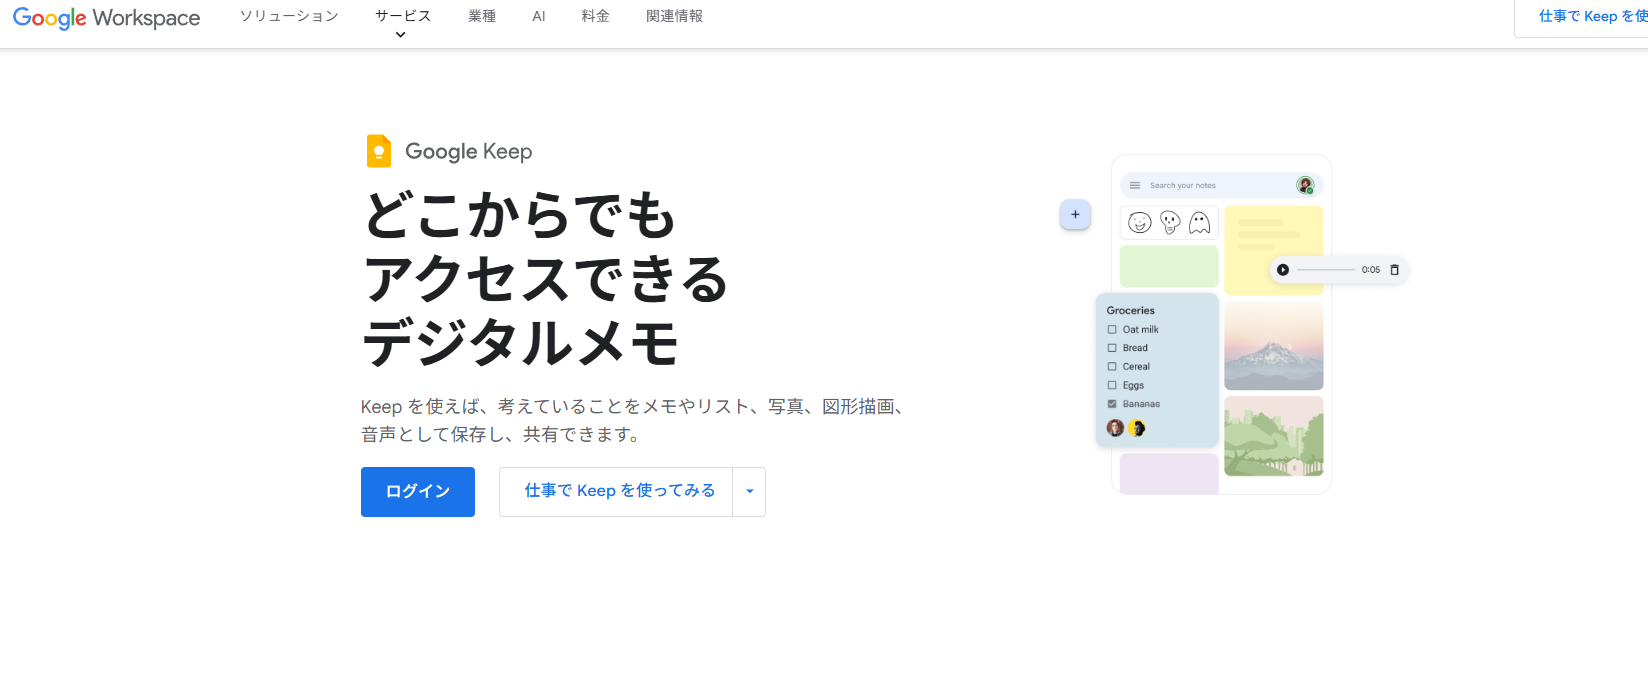
Task: Uncheck the Bananas checkbox
Action: (1112, 404)
